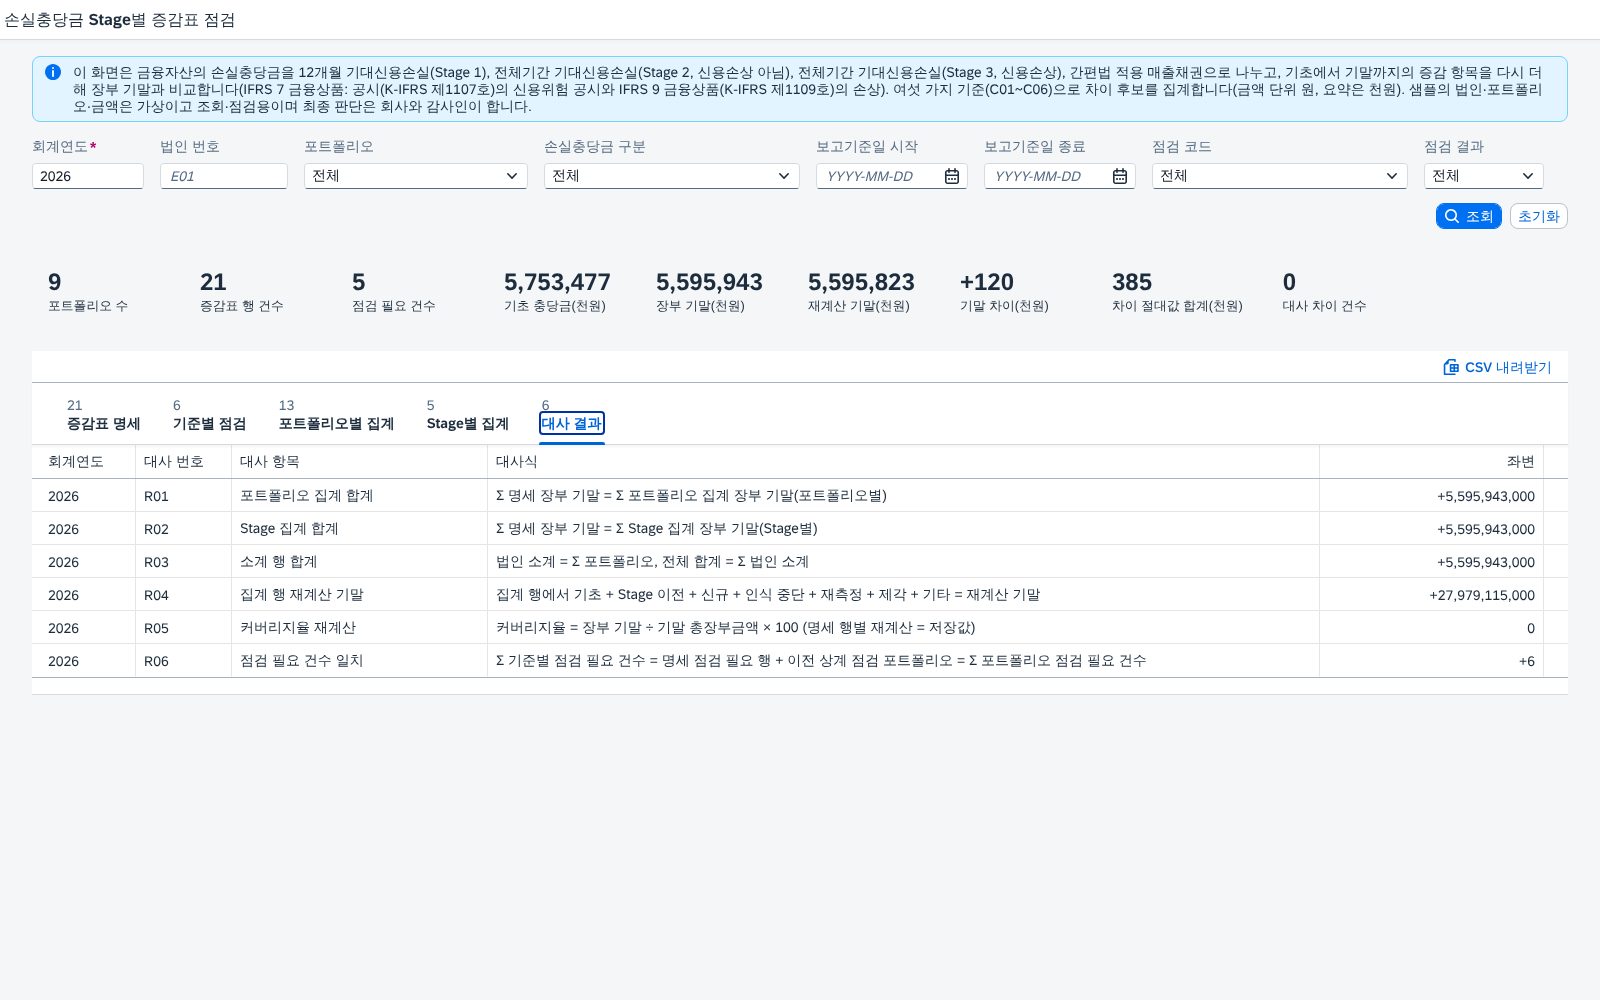1600x1000 pixels.
Task: Click the 집계 행 재계산 기말 cell
Action: pos(360,595)
